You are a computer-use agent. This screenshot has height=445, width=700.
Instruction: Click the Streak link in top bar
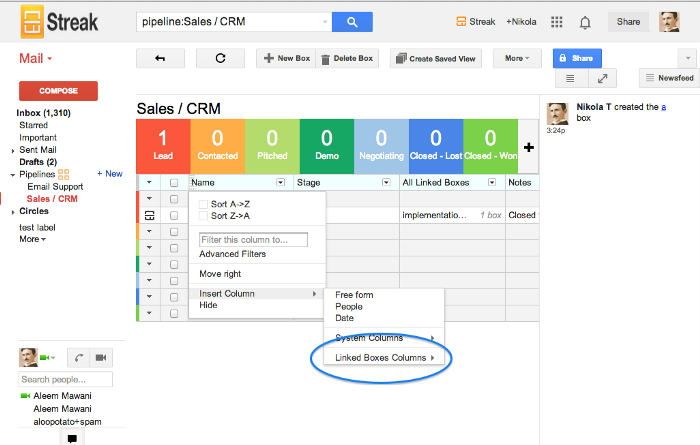point(476,21)
